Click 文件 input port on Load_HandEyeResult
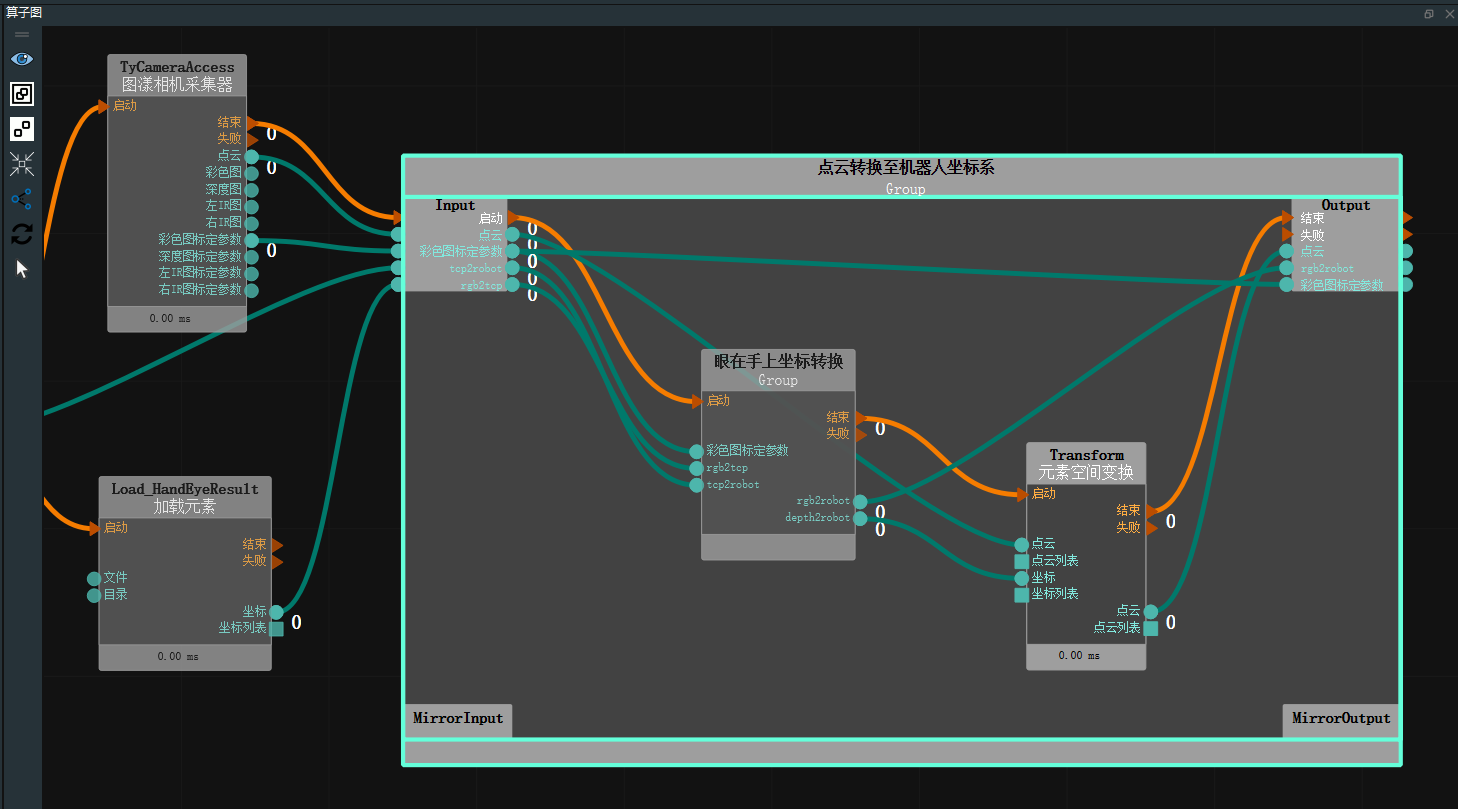The height and width of the screenshot is (809, 1458). [x=94, y=578]
